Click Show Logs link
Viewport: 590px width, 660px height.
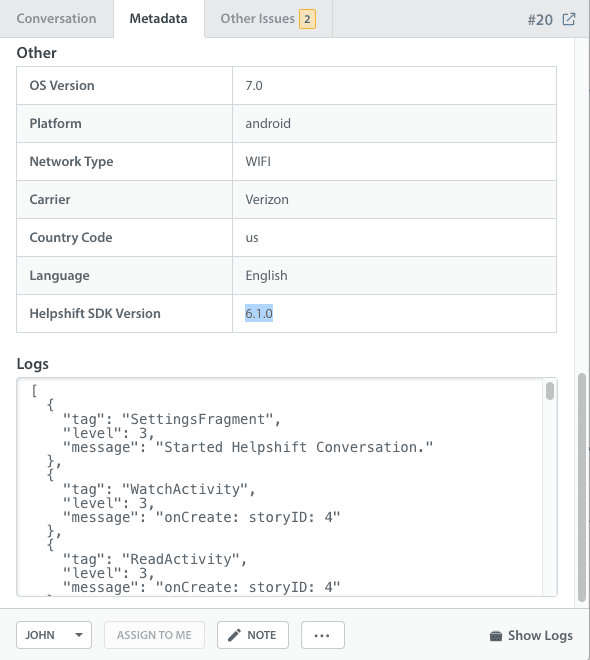tap(540, 635)
